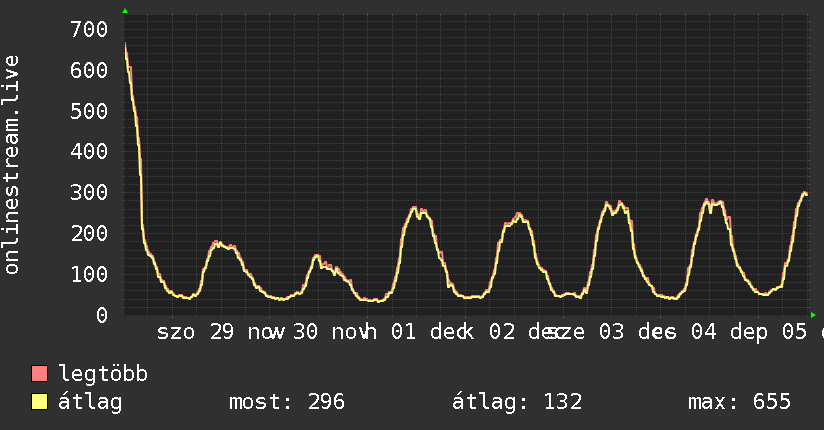Screen dimensions: 824x430
Task: Click the green arrow at the x-axis end
Action: pyautogui.click(x=813, y=315)
